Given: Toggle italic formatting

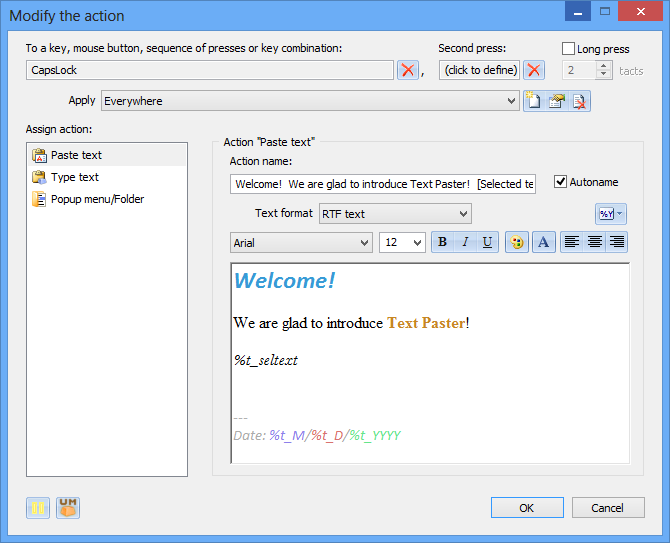Looking at the screenshot, I should click(x=465, y=242).
